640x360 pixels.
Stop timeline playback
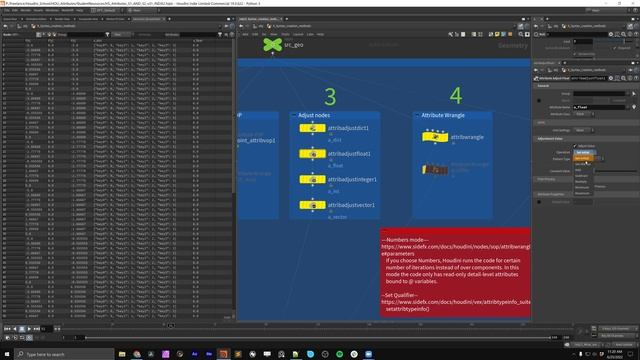tap(22, 329)
